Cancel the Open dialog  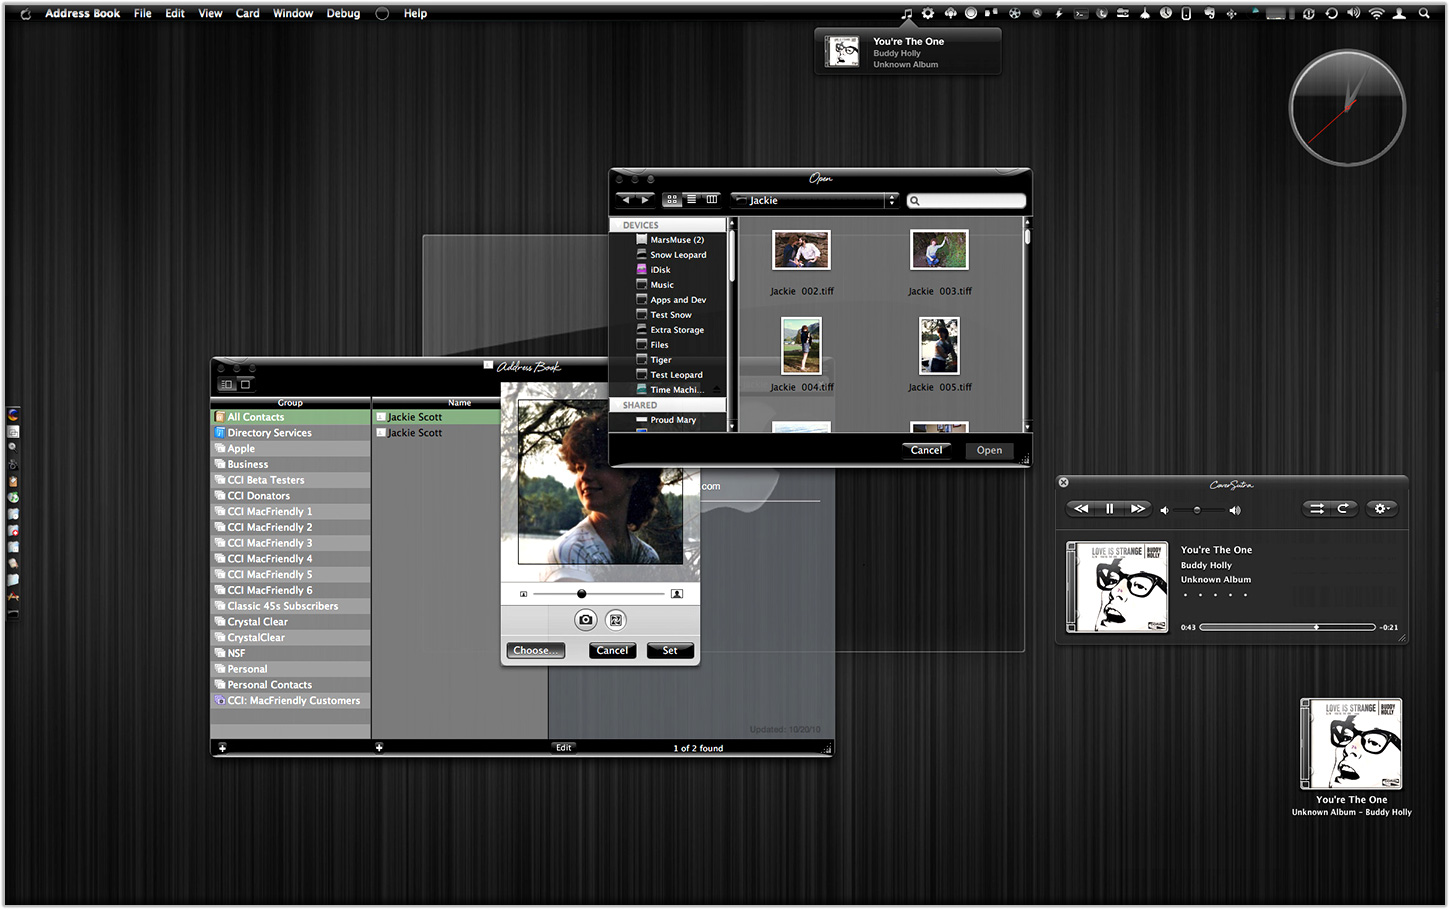coord(926,450)
